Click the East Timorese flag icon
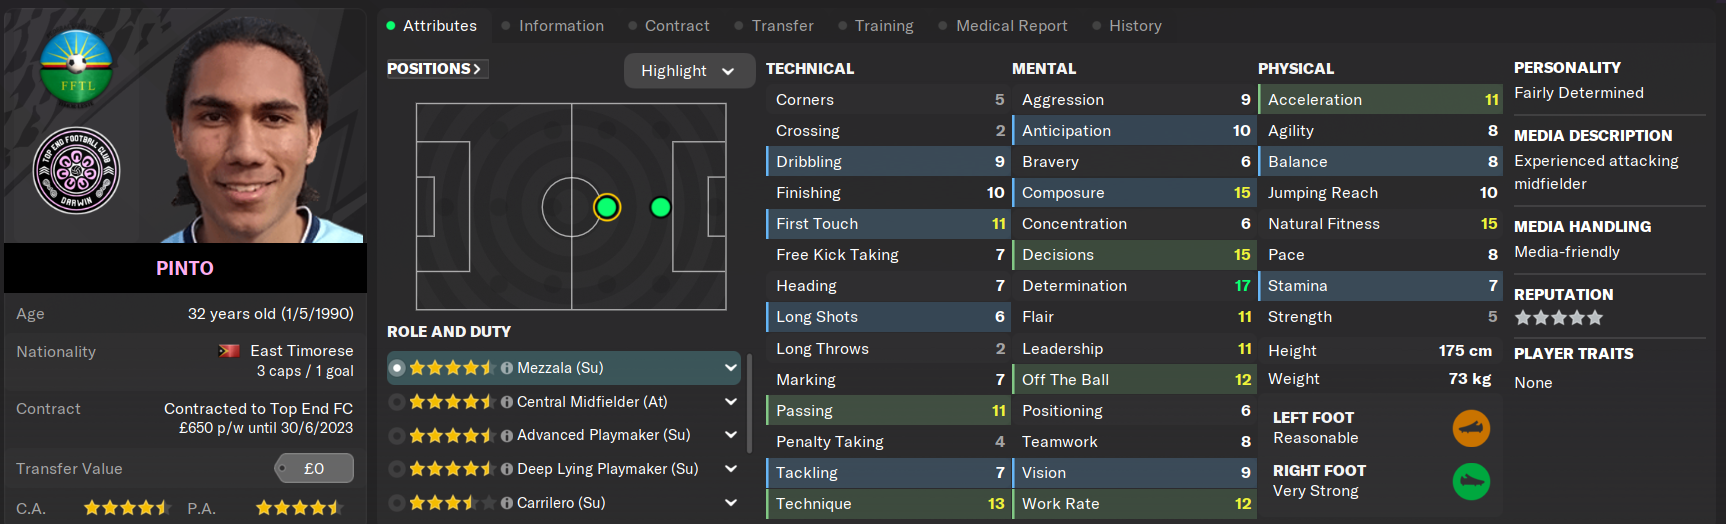 pos(229,351)
